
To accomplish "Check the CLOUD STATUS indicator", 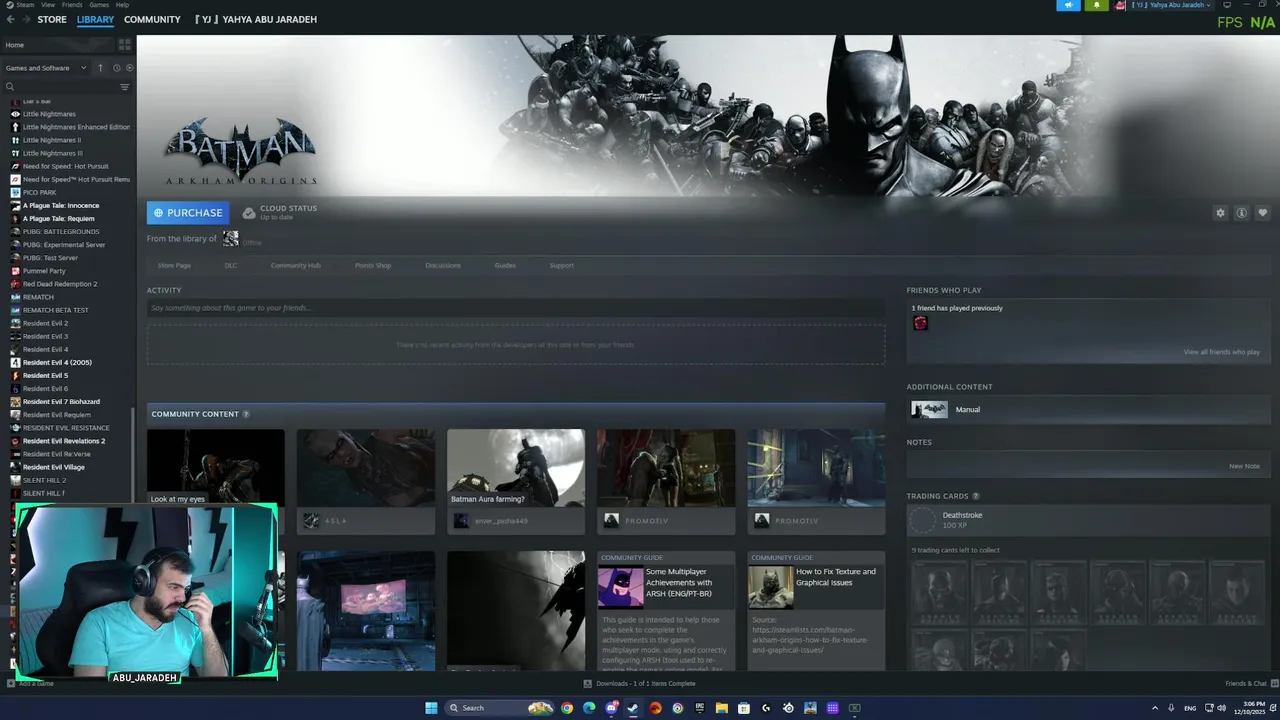I will [x=280, y=212].
